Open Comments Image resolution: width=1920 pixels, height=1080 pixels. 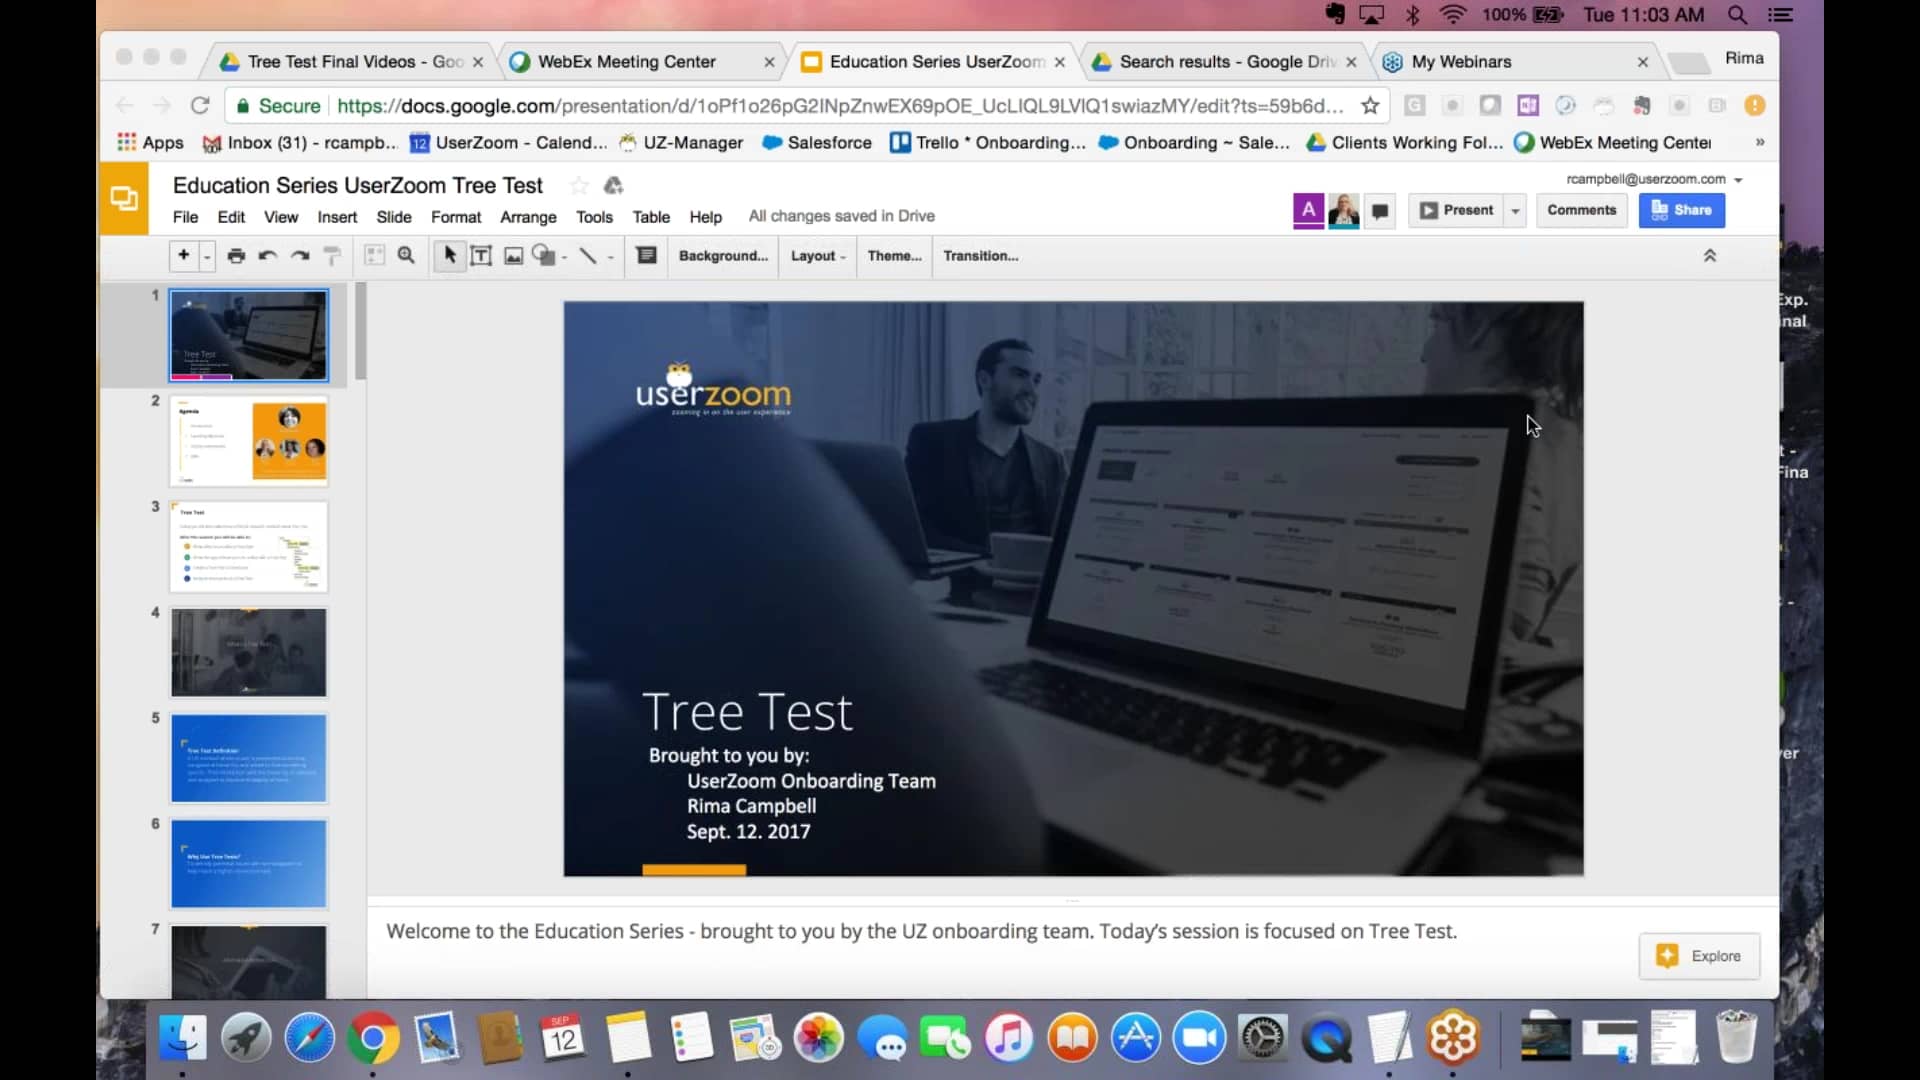(x=1581, y=210)
